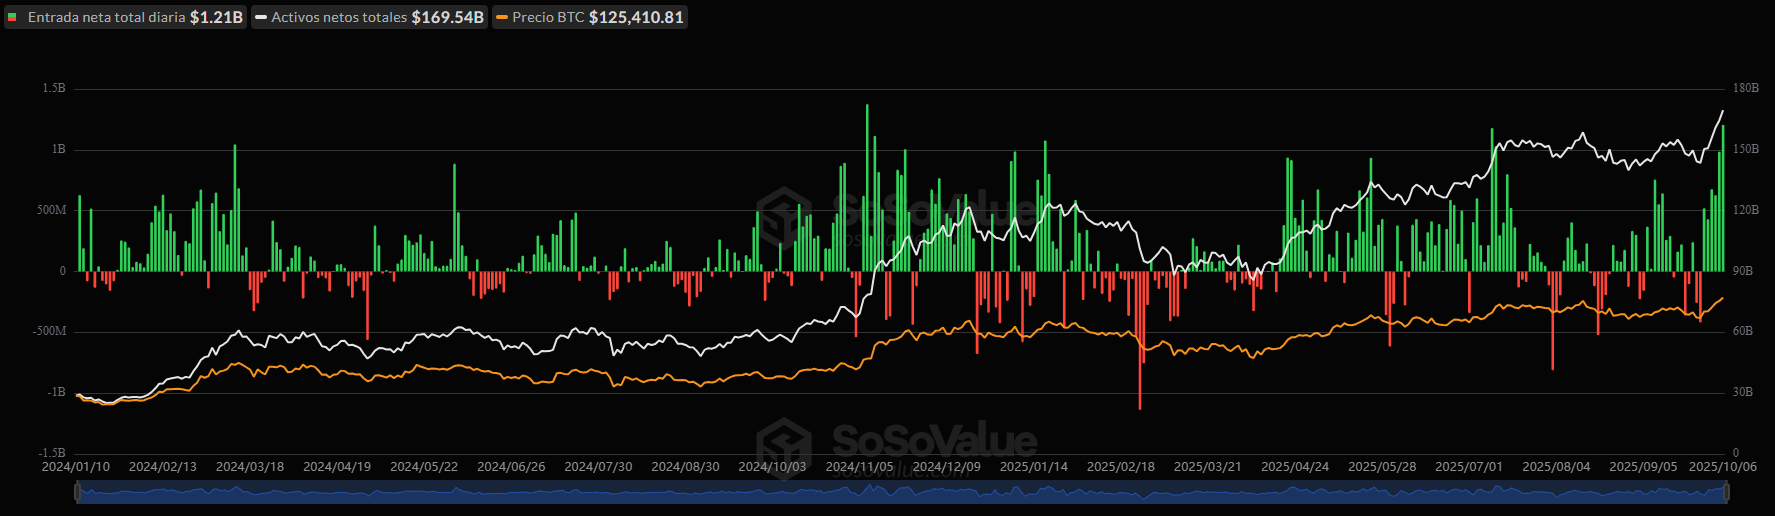Click the middle of the blue range navigator

click(902, 492)
